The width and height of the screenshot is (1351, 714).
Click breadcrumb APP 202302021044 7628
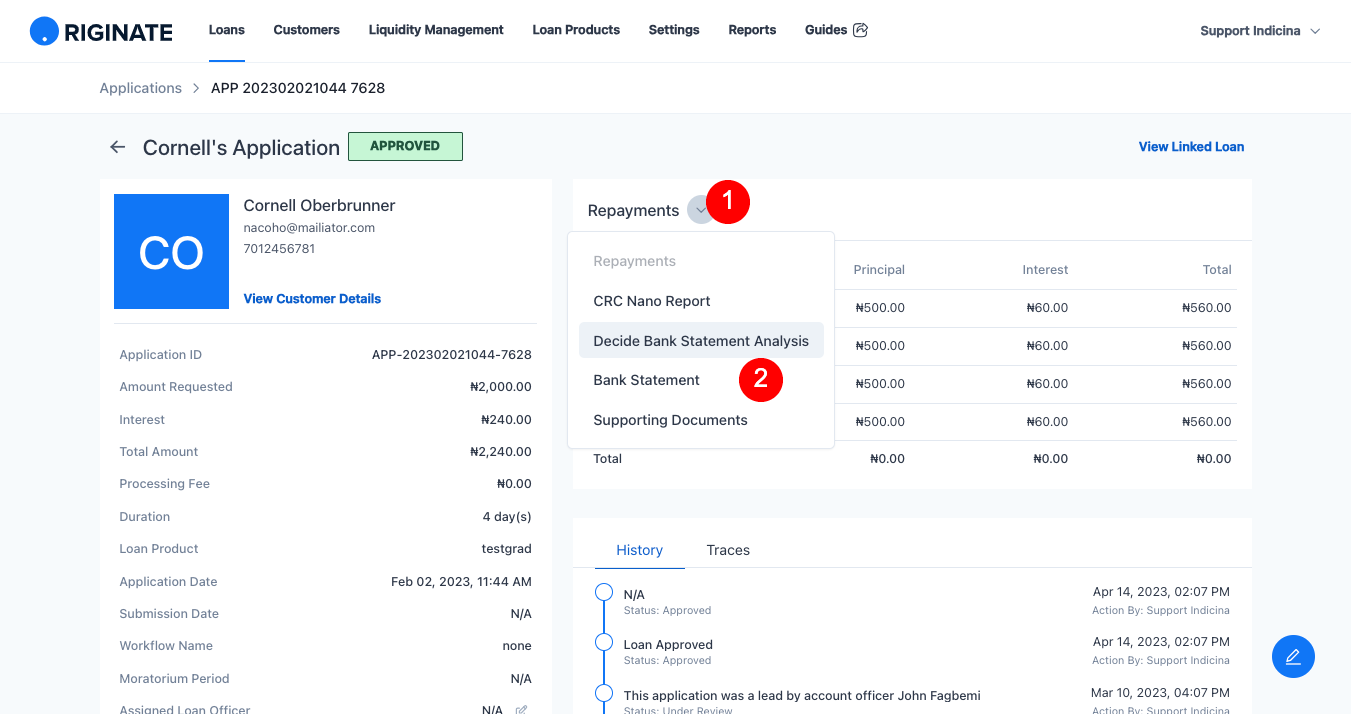(x=298, y=88)
